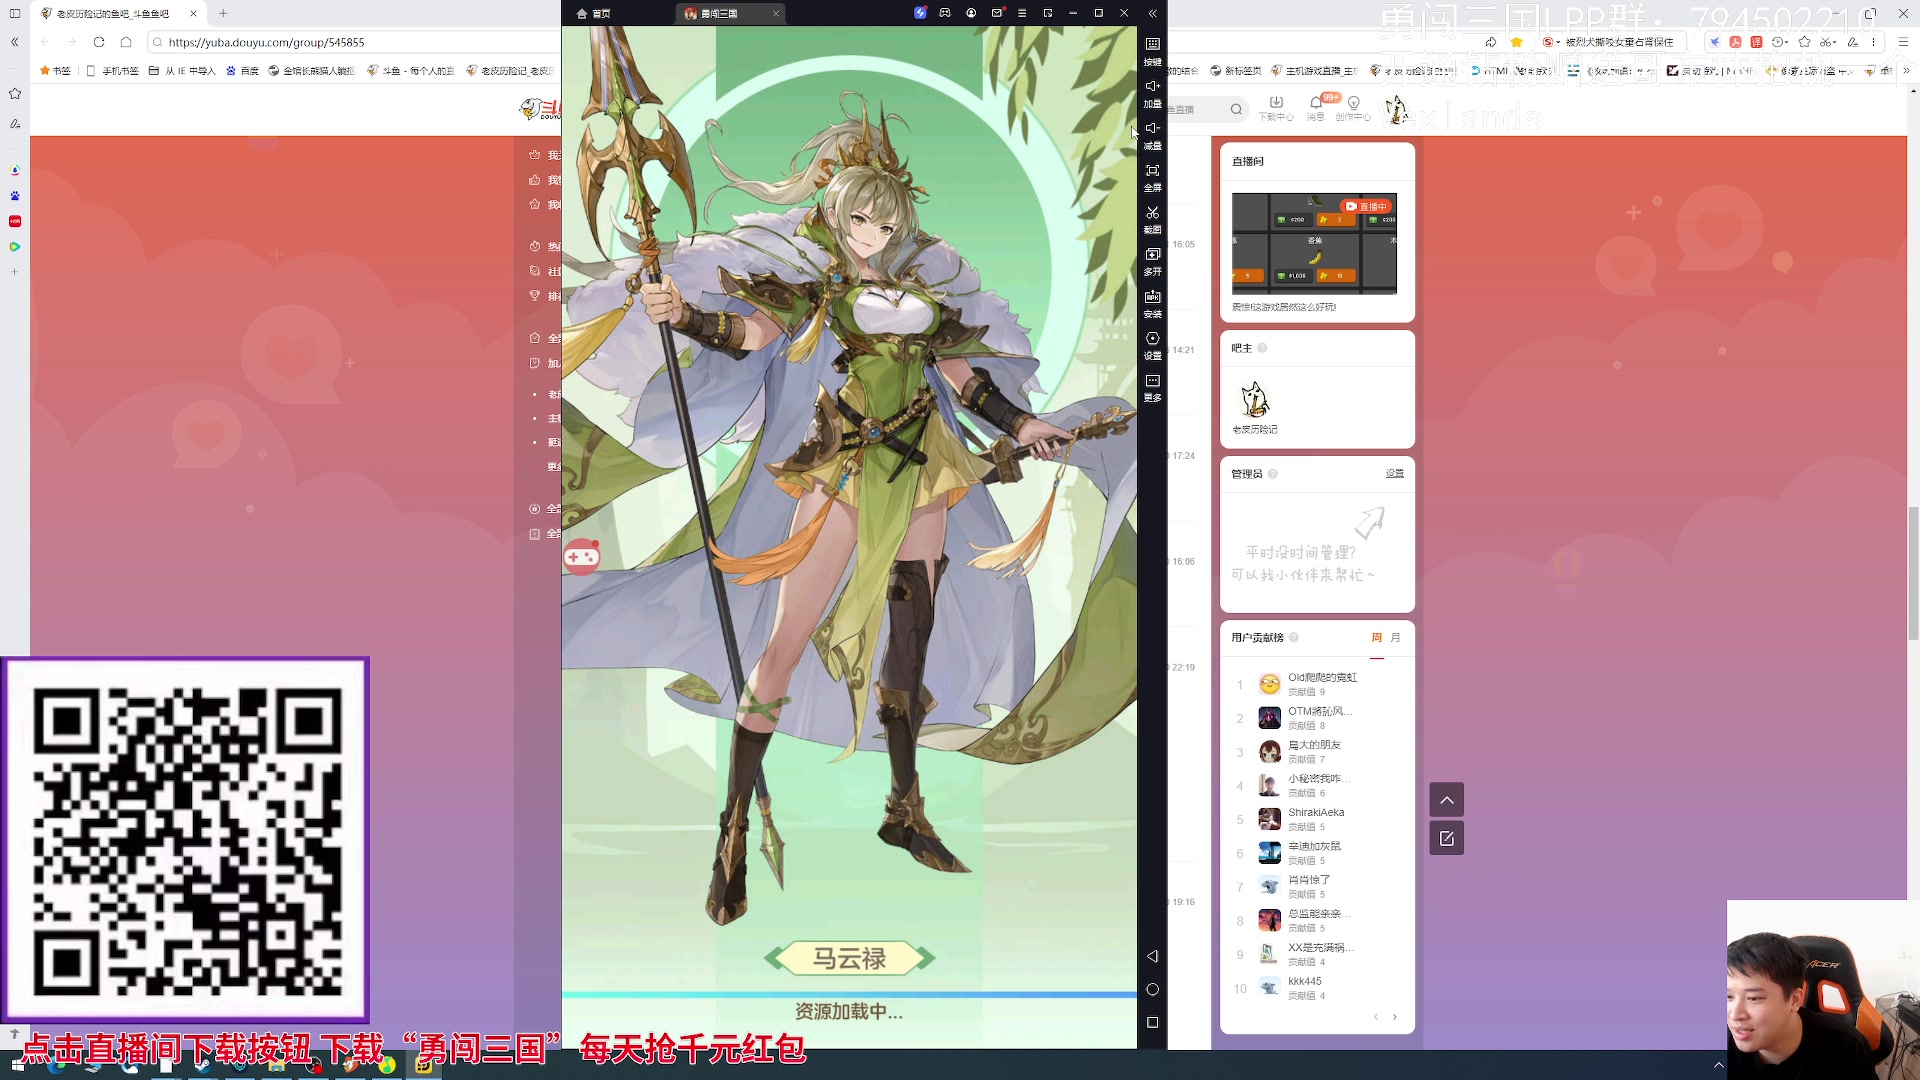This screenshot has width=1920, height=1080.
Task: Open 老皮历险记 host avatar under 吧主
Action: 1255,399
